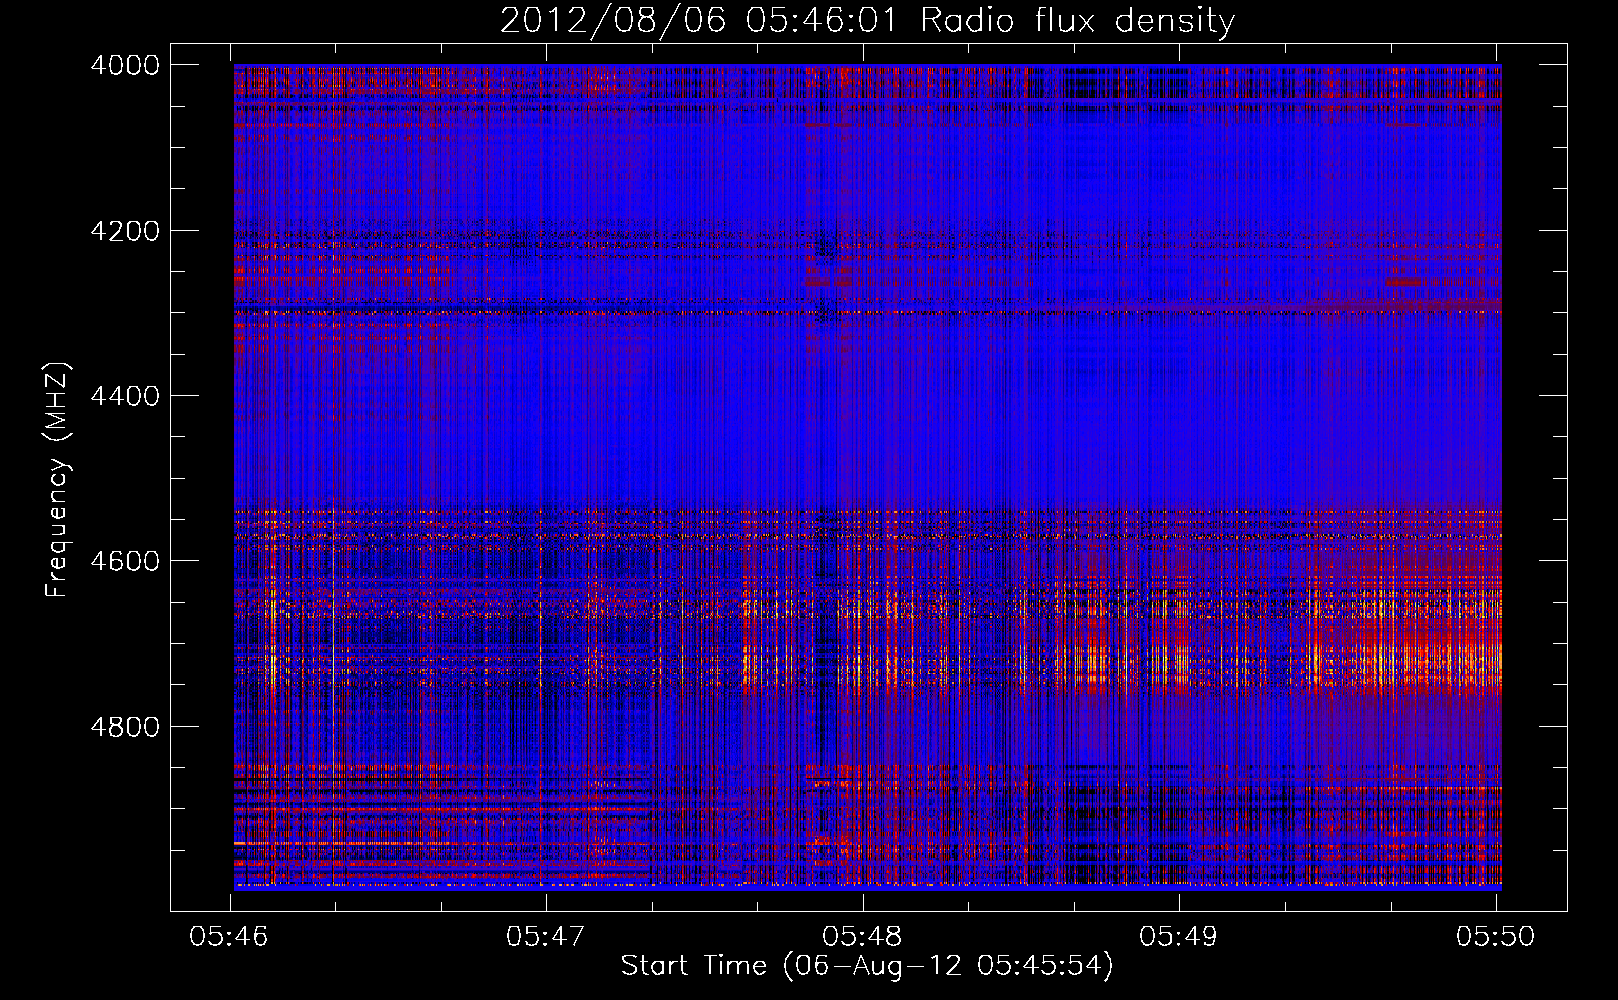Viewport: 1618px width, 1000px height.
Task: Select the 4600 frequency tick label
Action: tap(125, 561)
